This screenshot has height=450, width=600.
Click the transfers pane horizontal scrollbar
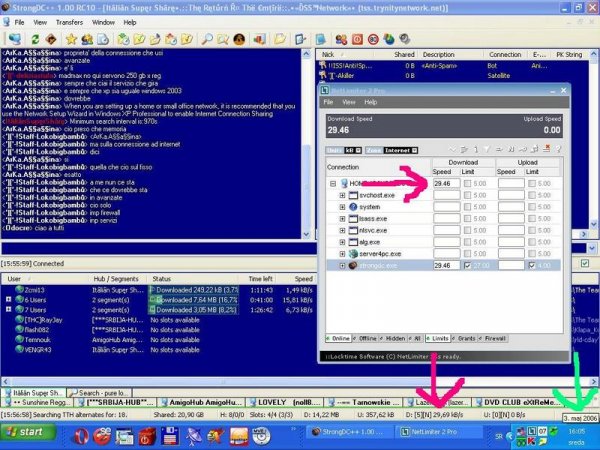(x=300, y=382)
